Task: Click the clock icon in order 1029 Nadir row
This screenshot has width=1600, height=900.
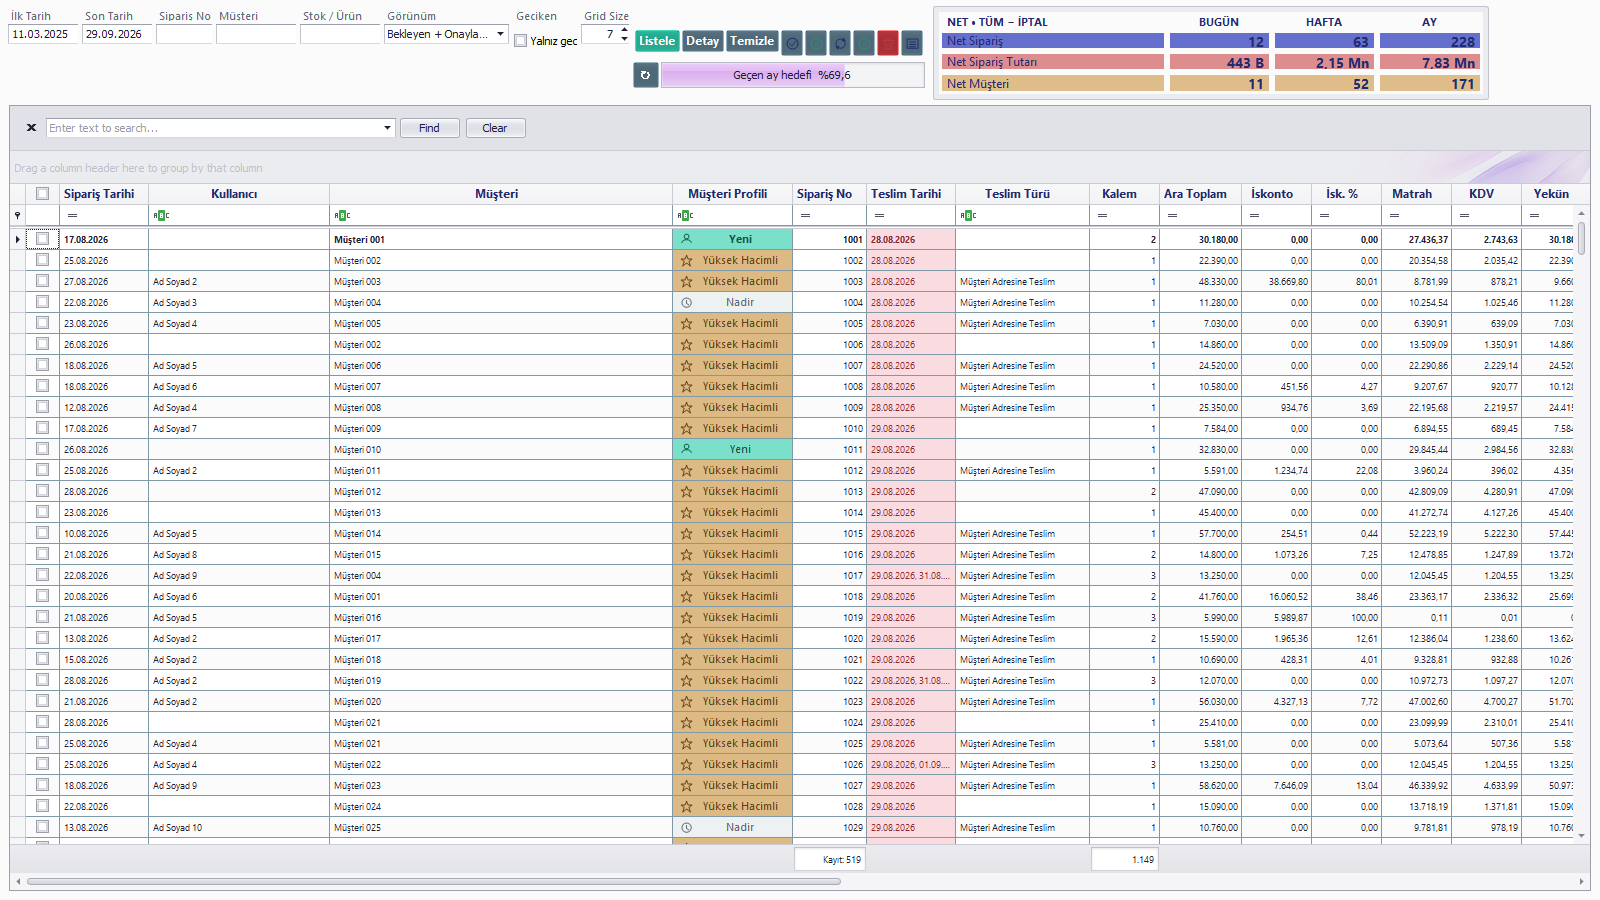Action: pyautogui.click(x=686, y=827)
